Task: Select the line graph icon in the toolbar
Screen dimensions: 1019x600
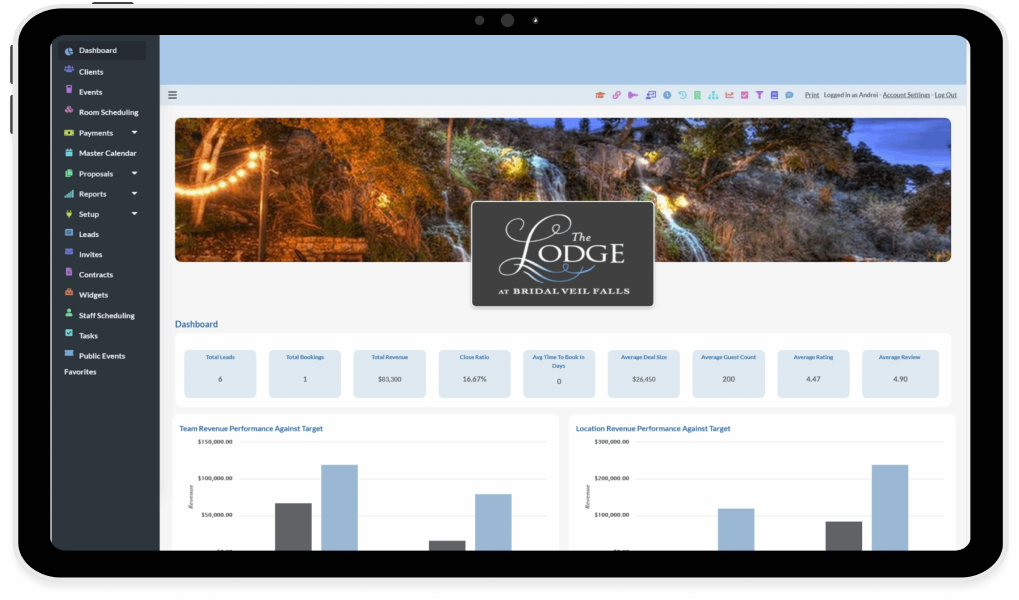Action: click(x=729, y=94)
